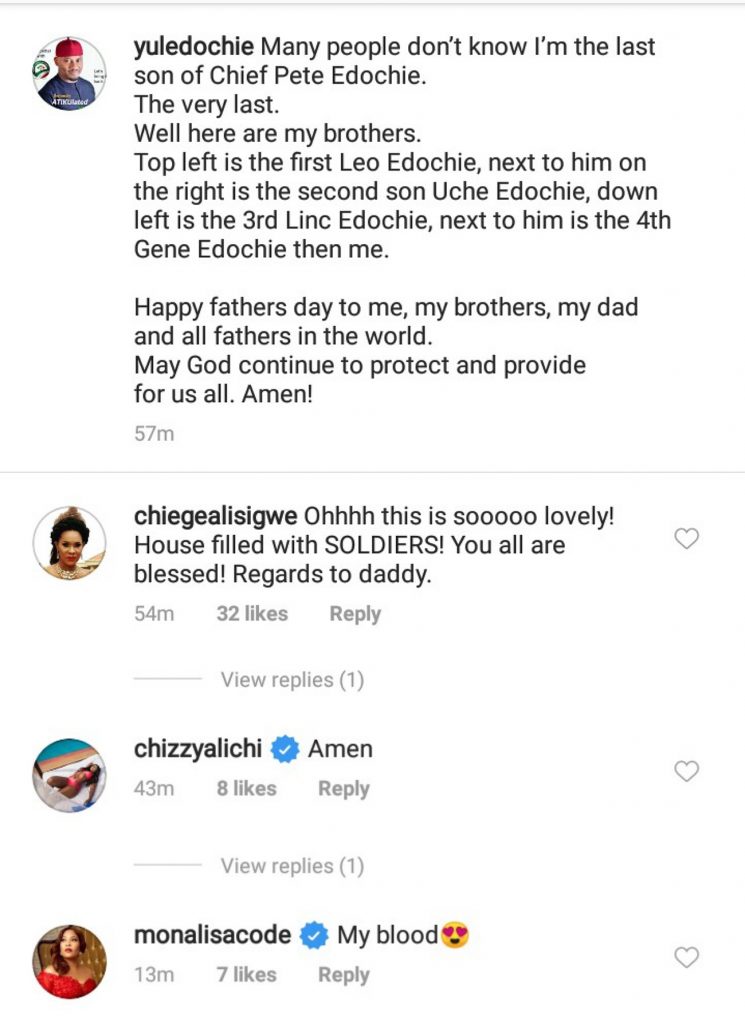Open the monalisacode username link
This screenshot has width=745, height=1024.
click(x=212, y=935)
